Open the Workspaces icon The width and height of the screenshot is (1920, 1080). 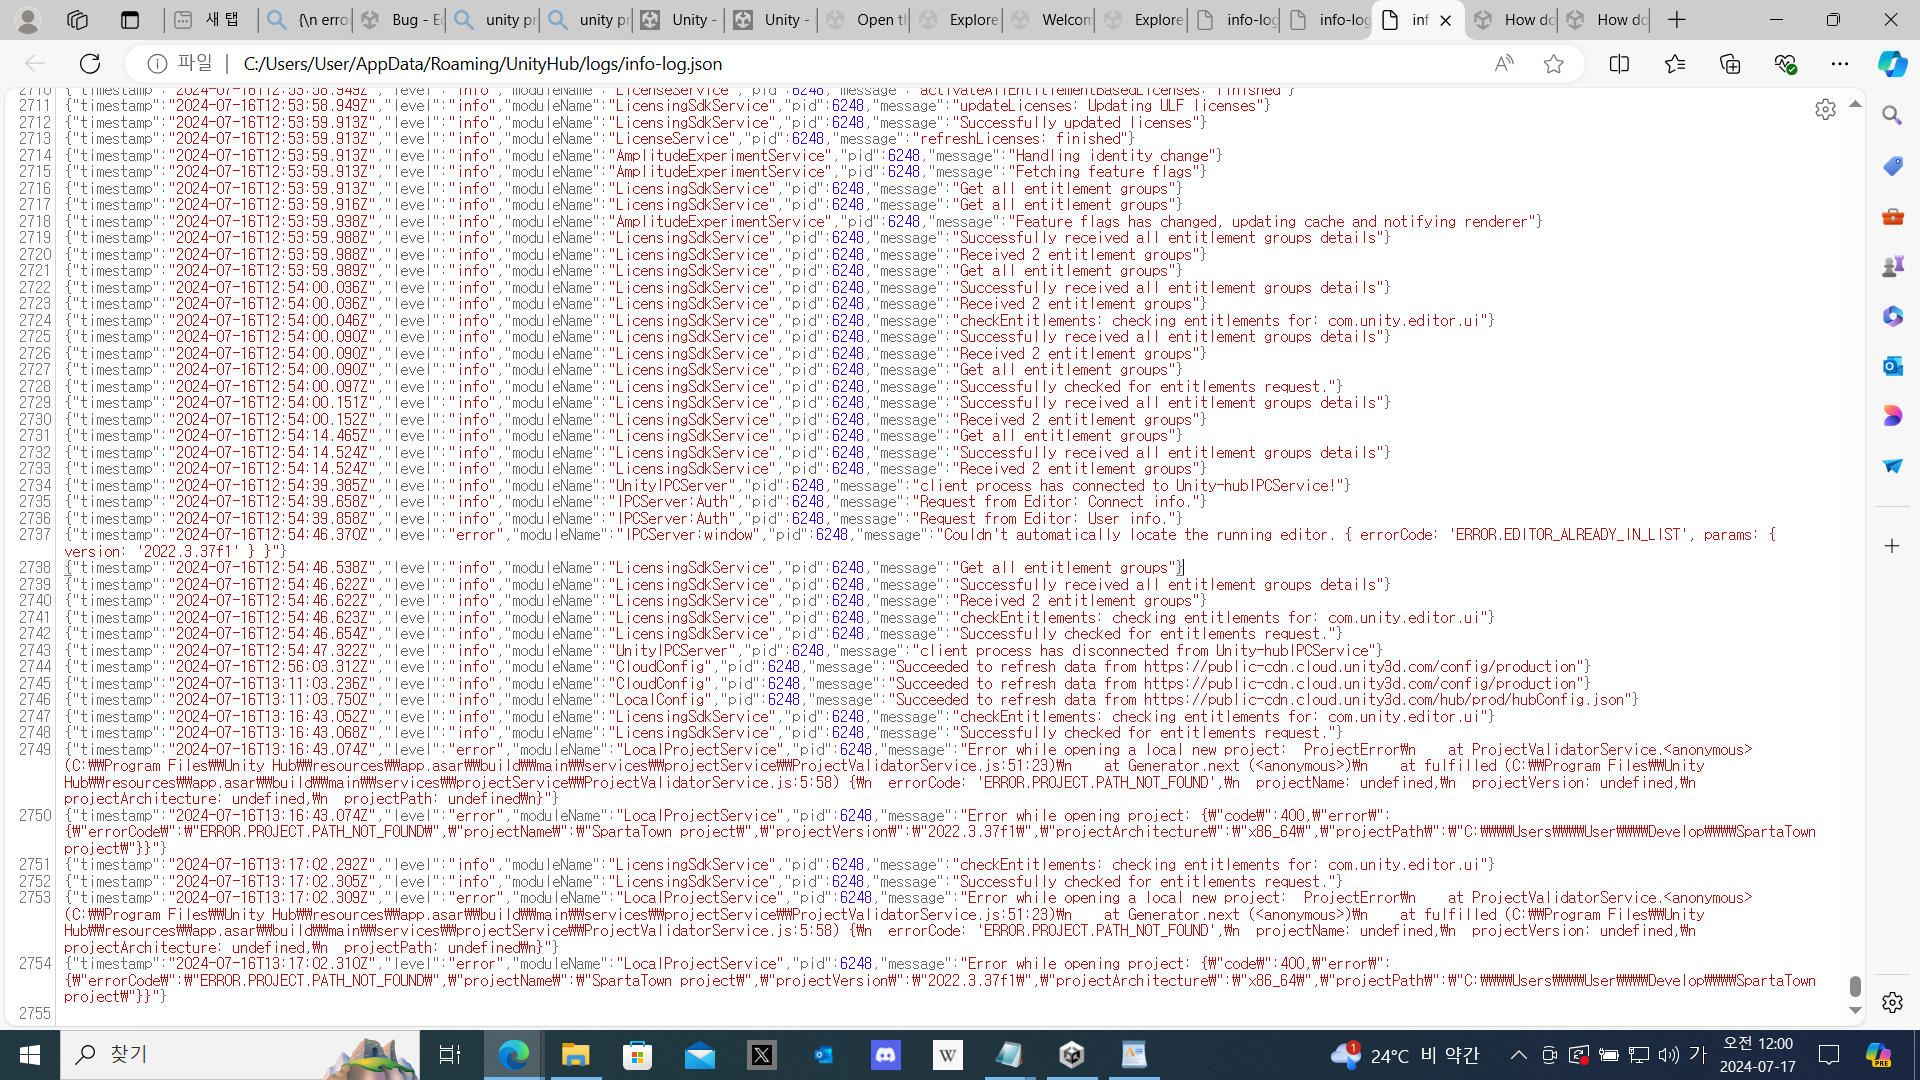77,19
